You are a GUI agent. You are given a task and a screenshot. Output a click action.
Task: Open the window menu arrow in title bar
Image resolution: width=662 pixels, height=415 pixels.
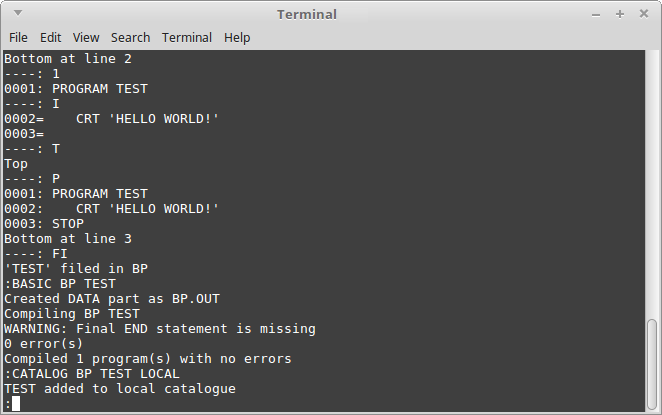click(x=18, y=13)
